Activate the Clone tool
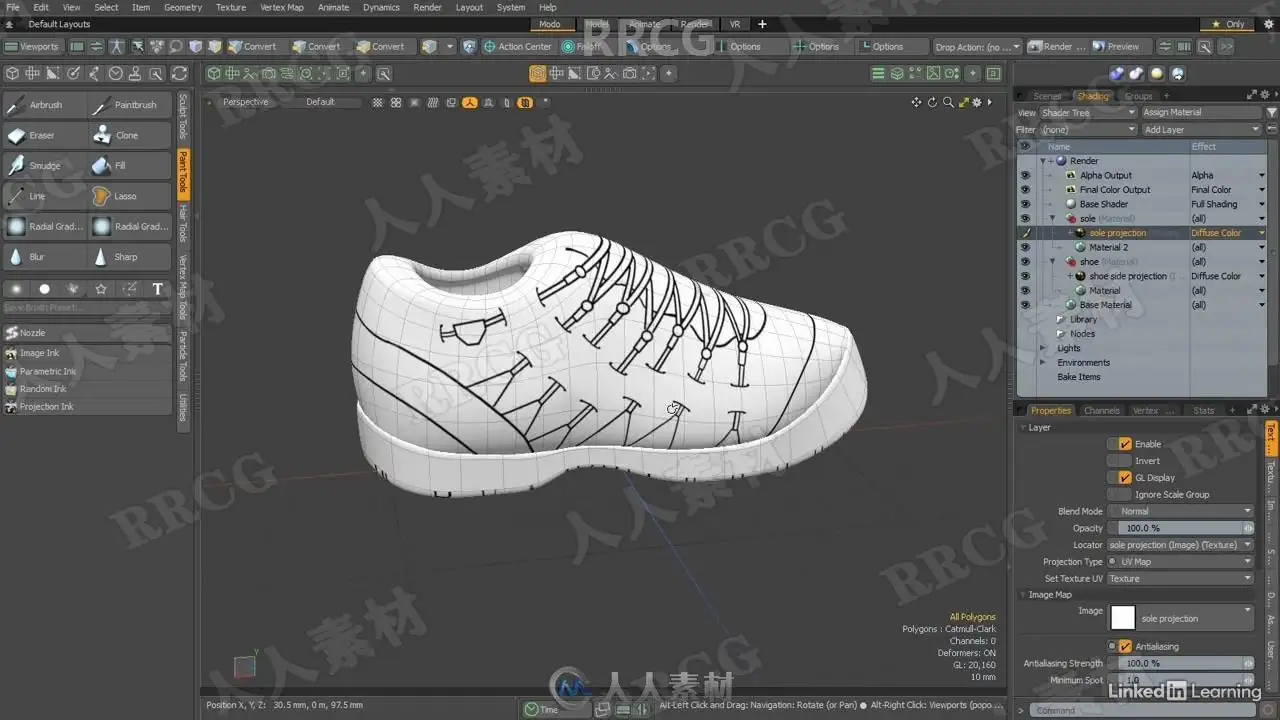This screenshot has width=1280, height=720. point(130,135)
